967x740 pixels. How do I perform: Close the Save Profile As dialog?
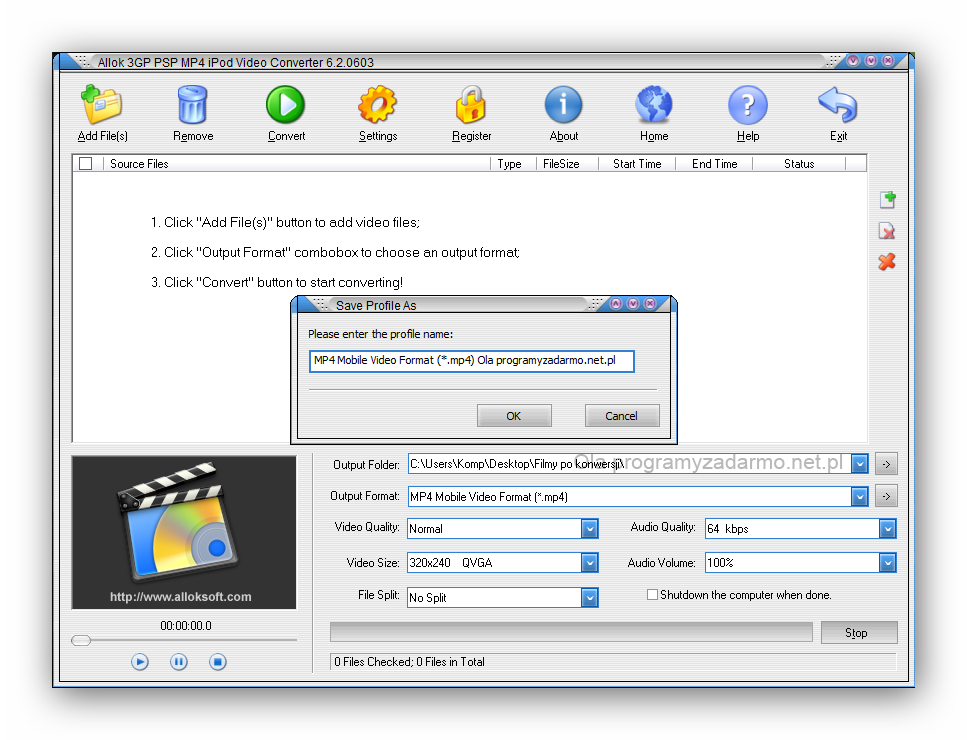pyautogui.click(x=650, y=303)
